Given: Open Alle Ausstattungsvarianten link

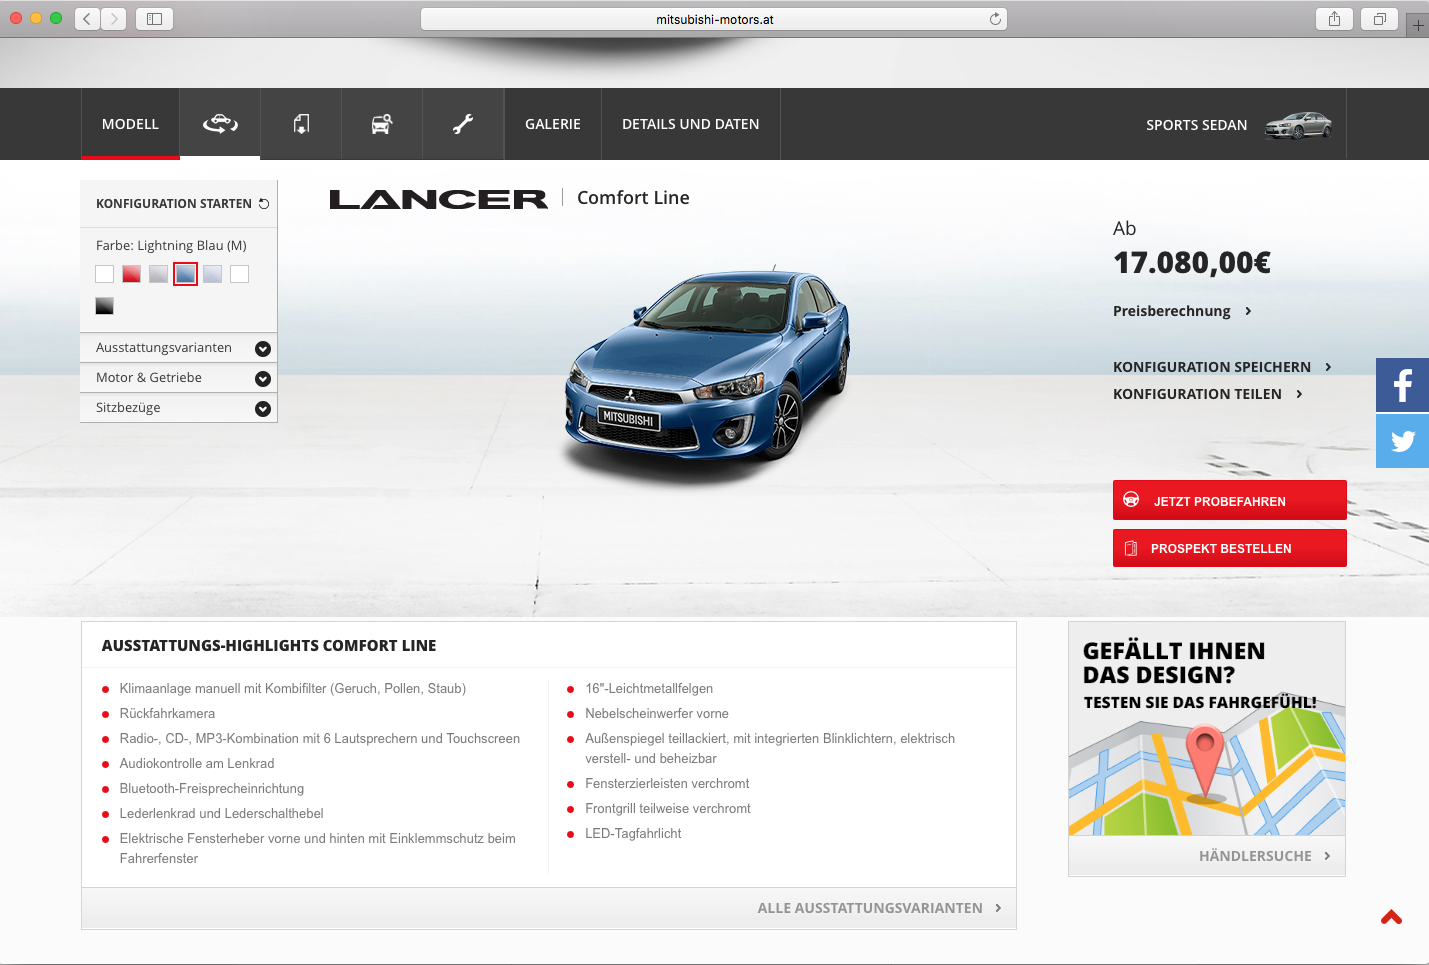Looking at the screenshot, I should coord(879,908).
